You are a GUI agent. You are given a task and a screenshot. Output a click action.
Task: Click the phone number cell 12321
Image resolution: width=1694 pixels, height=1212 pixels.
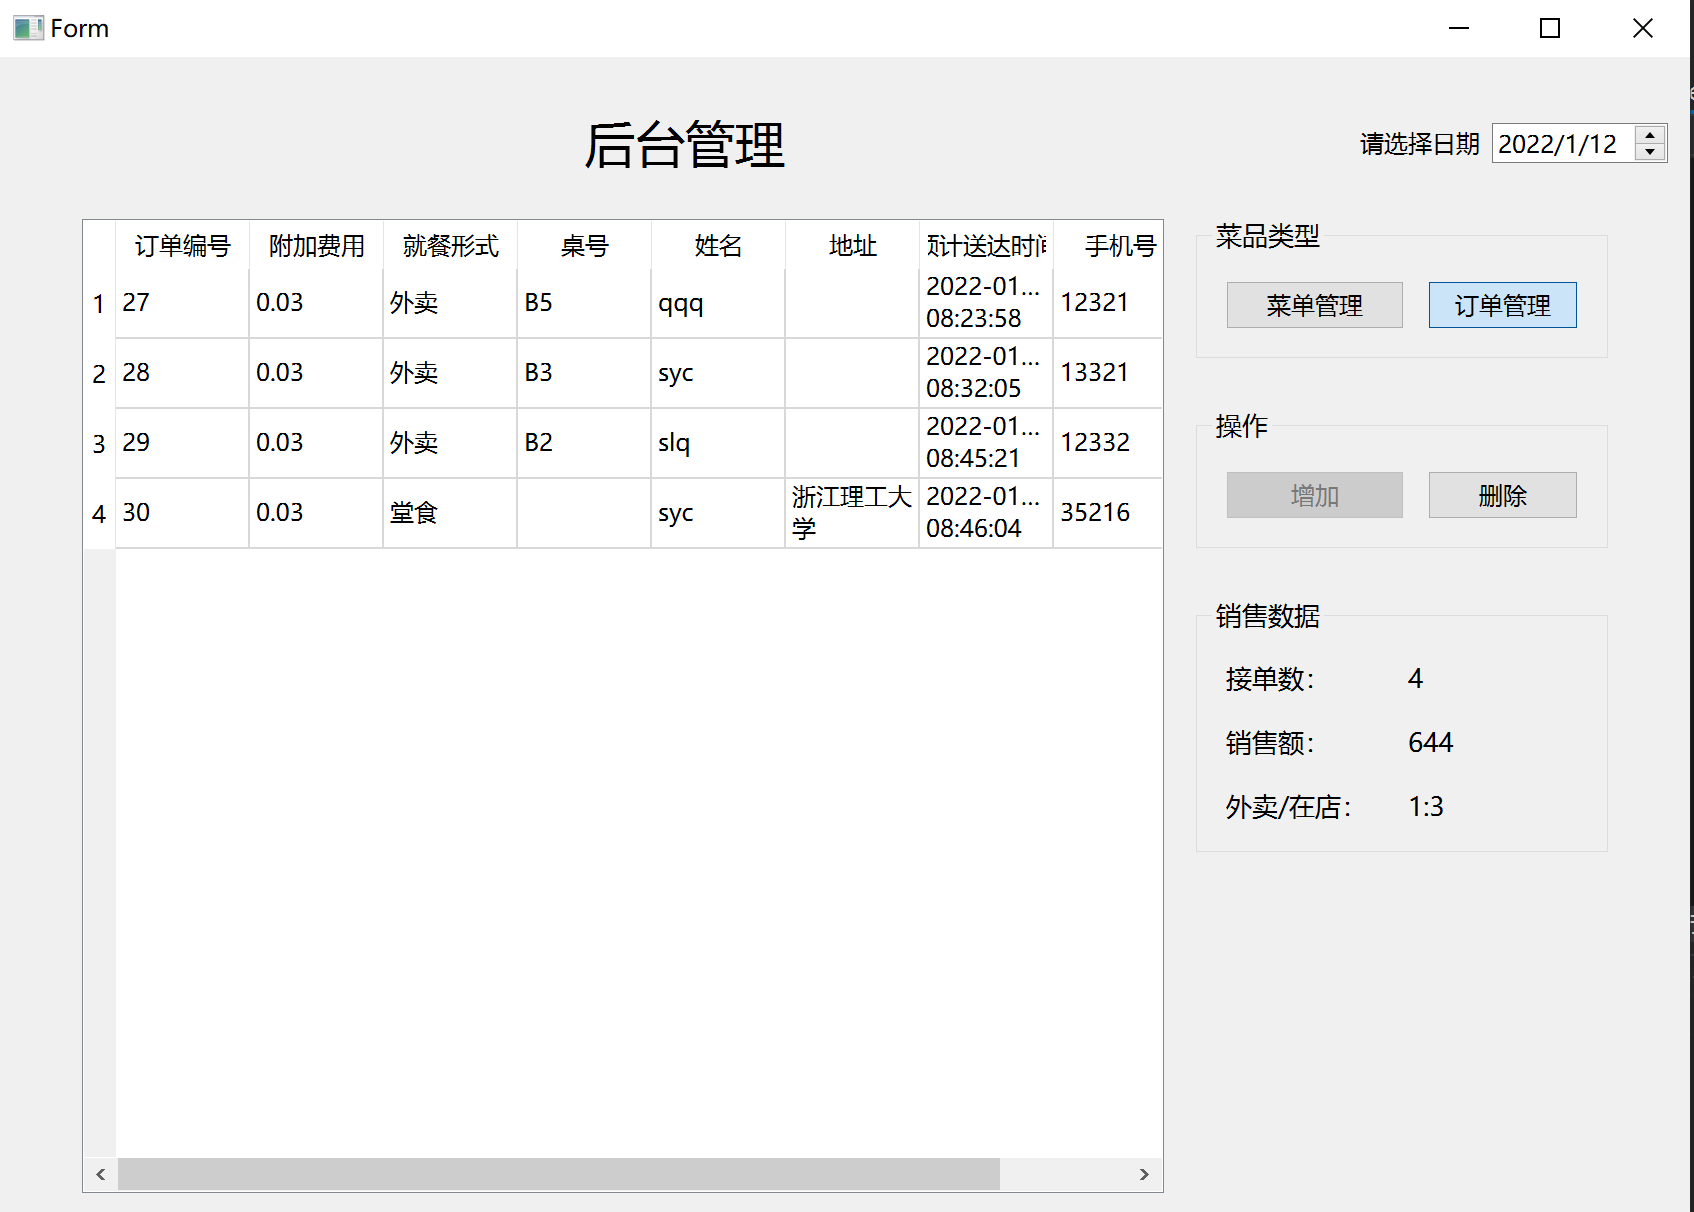(x=1107, y=303)
